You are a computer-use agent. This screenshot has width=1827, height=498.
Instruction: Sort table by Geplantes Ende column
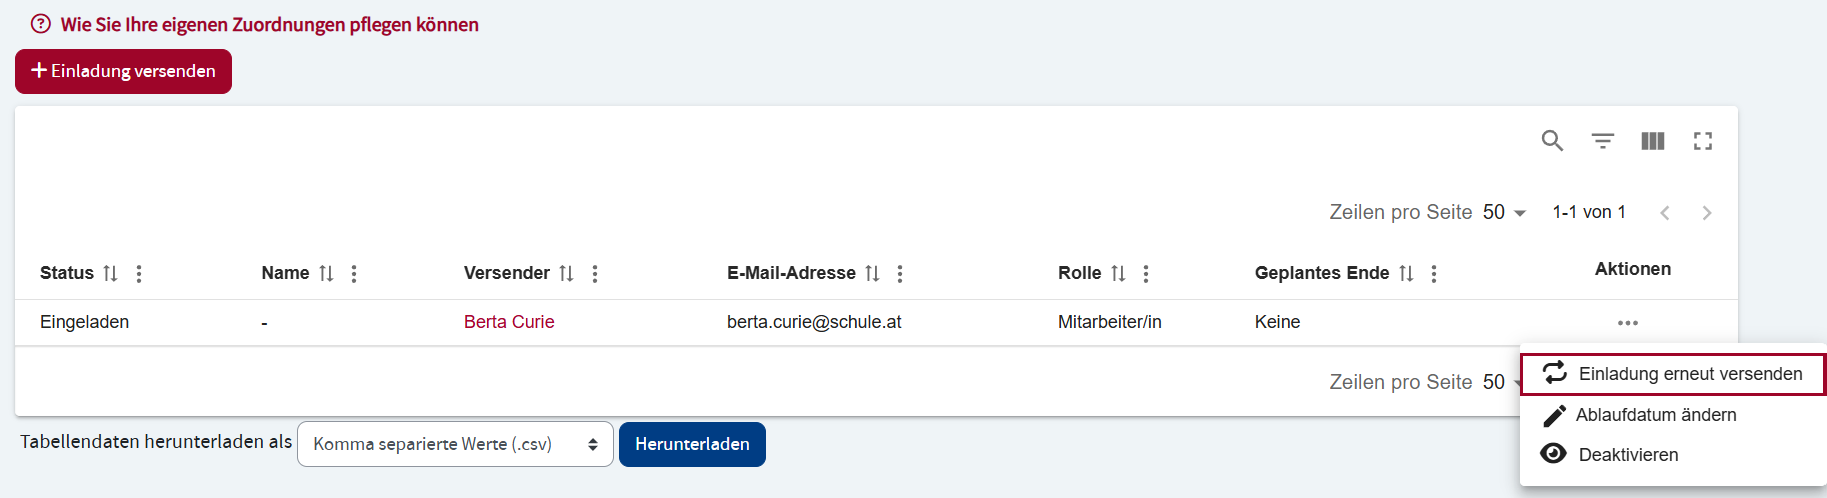click(x=1406, y=273)
